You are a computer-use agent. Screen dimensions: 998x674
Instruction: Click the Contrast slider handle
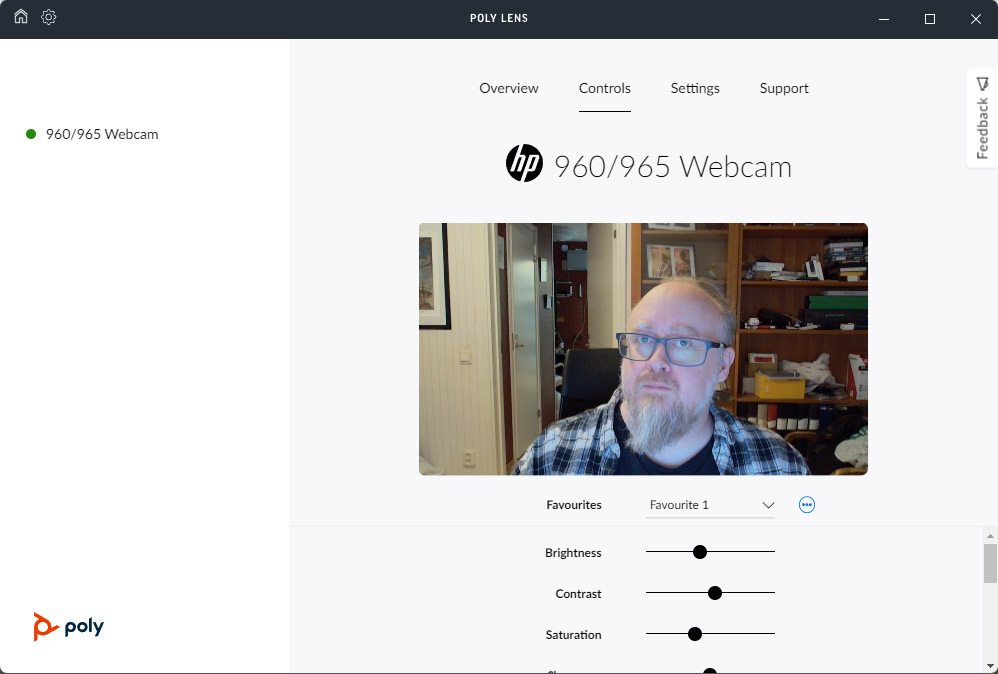715,593
